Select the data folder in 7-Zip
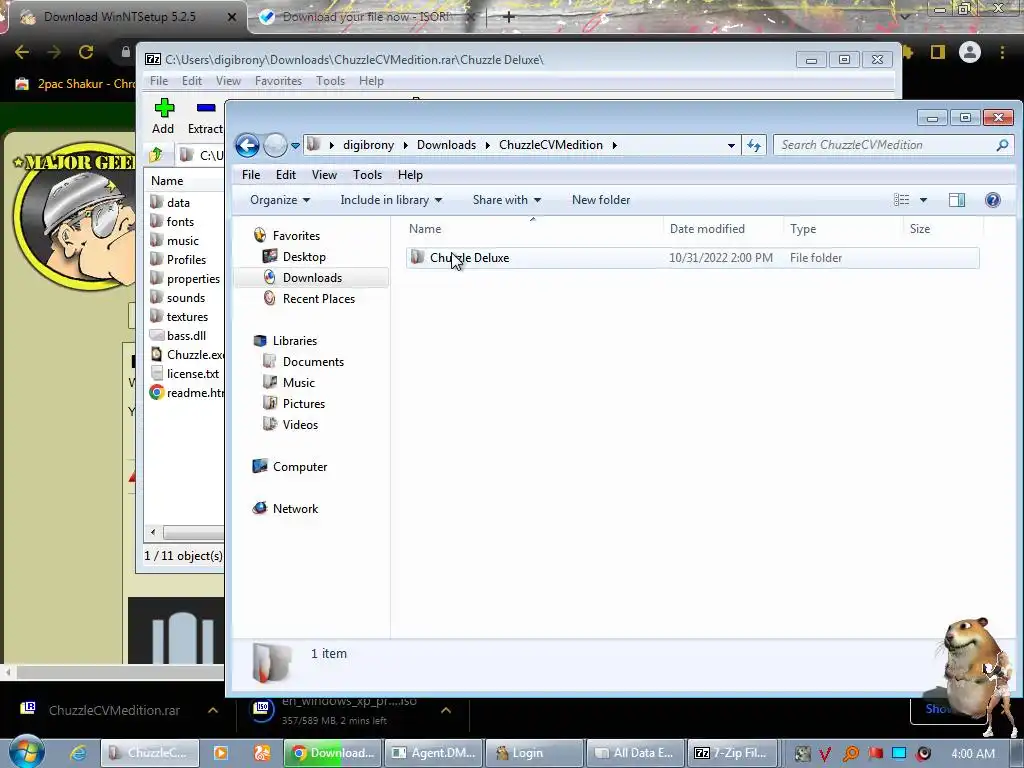The width and height of the screenshot is (1024, 768). coord(178,202)
